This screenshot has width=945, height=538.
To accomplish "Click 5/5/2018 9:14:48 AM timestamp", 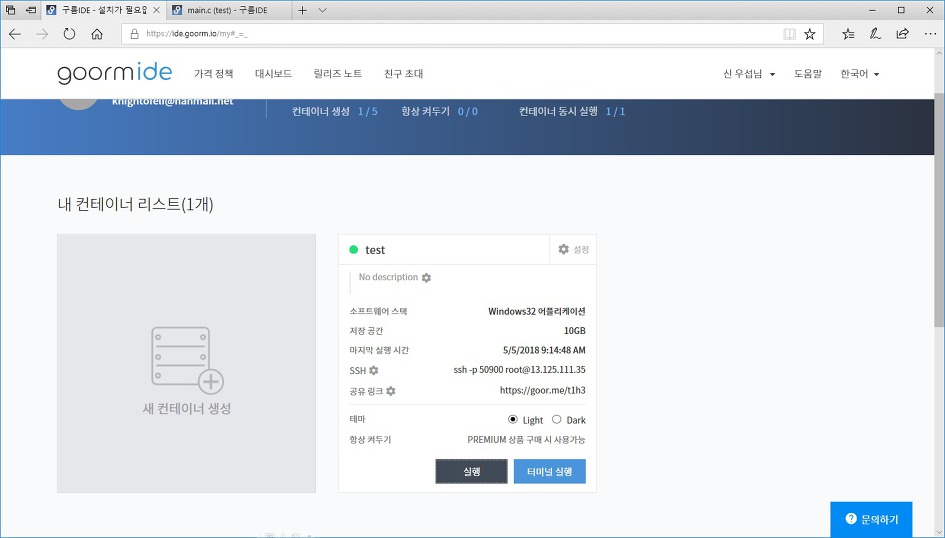I will pos(544,350).
